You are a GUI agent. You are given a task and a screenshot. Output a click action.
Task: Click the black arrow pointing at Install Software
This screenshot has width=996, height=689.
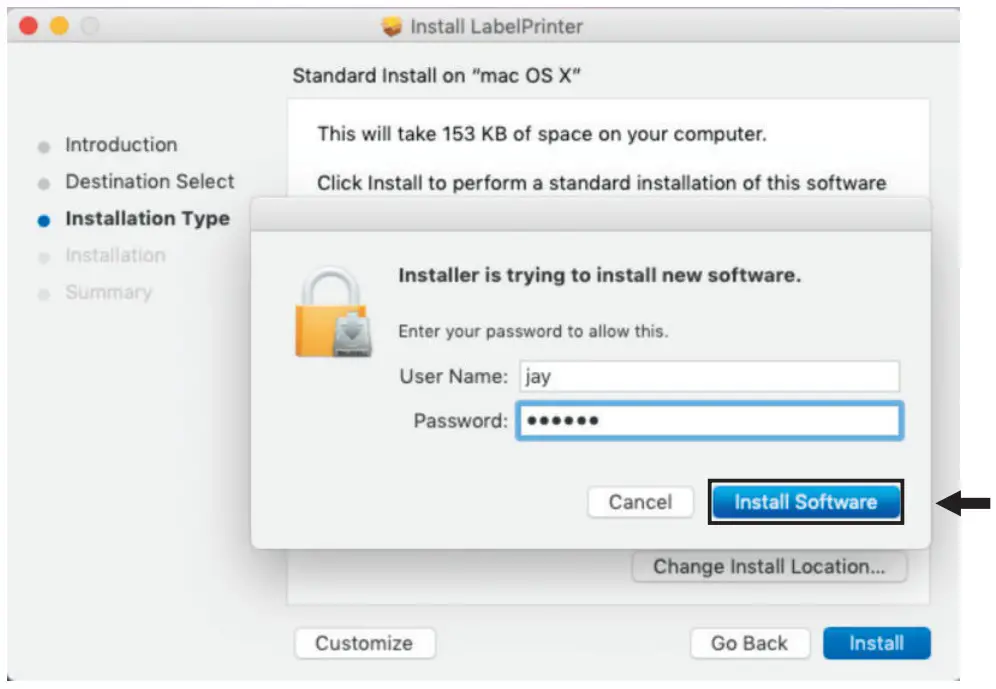tap(964, 505)
